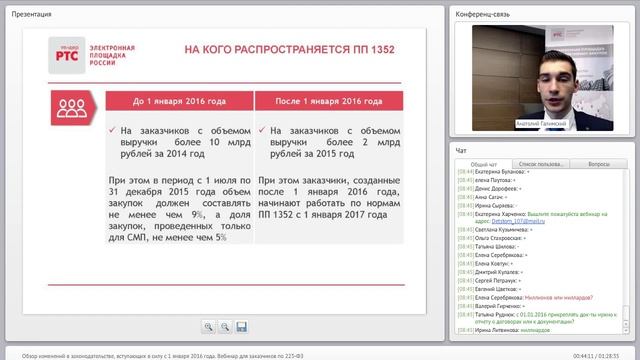The height and width of the screenshot is (360, 640).
Task: Click the chat message from Валерий Гирченко
Action: click(491, 306)
